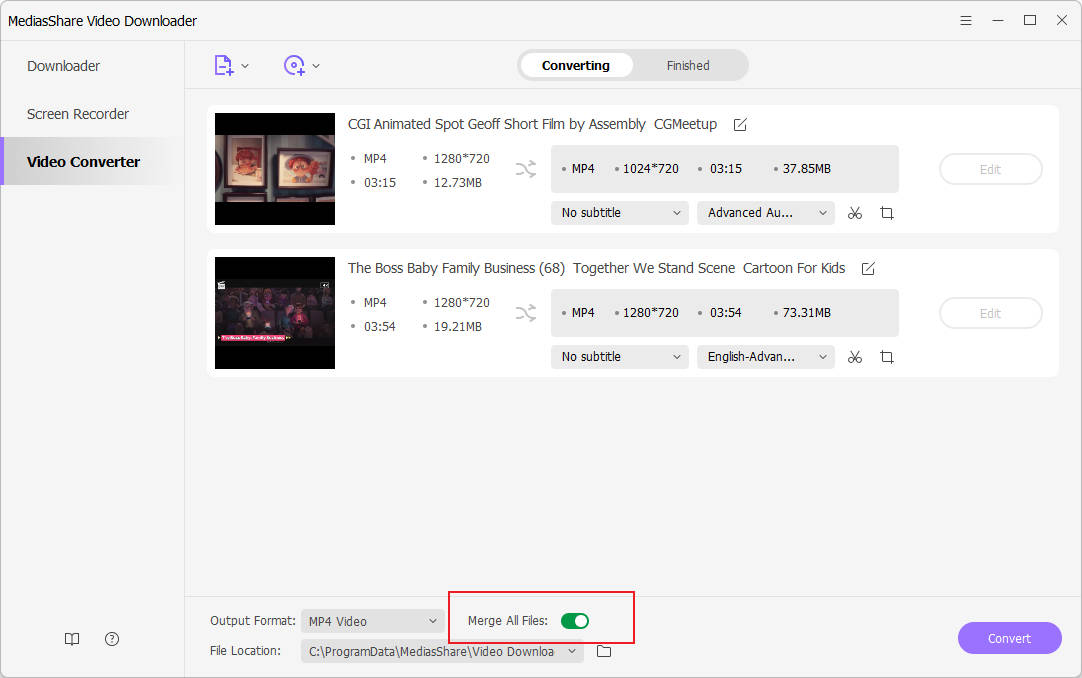Click the help question mark icon
The width and height of the screenshot is (1082, 678).
point(112,639)
